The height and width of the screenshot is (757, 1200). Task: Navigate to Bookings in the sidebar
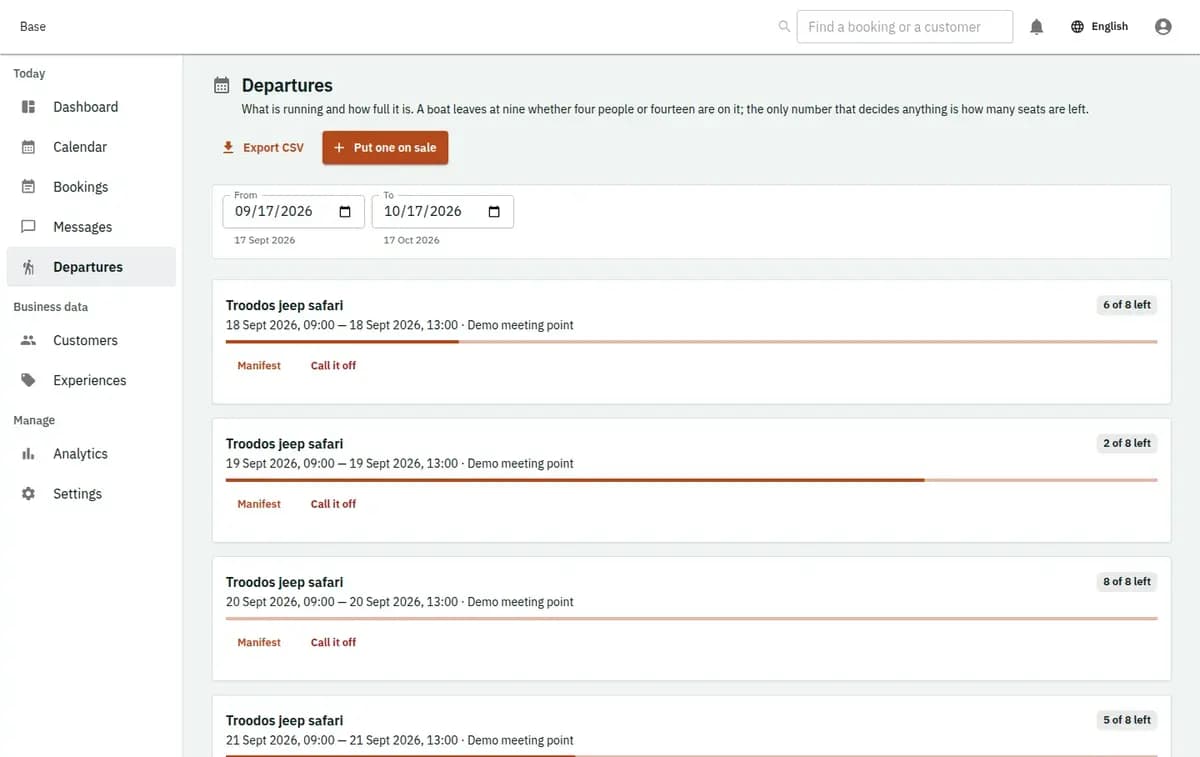pos(91,187)
